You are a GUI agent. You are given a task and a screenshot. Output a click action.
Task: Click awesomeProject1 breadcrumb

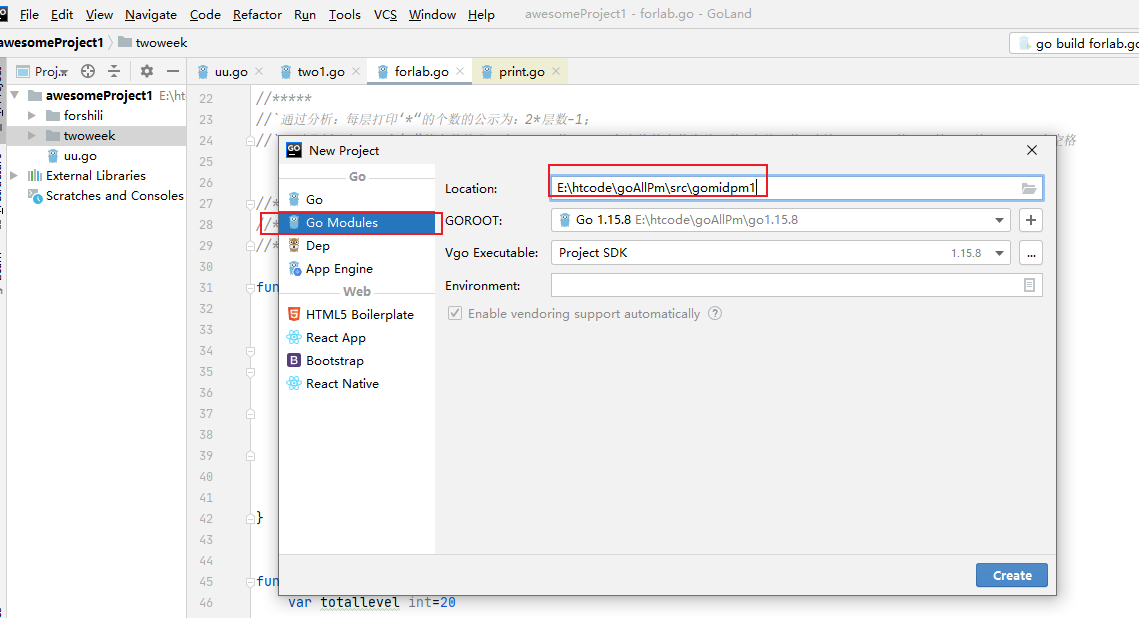click(52, 43)
